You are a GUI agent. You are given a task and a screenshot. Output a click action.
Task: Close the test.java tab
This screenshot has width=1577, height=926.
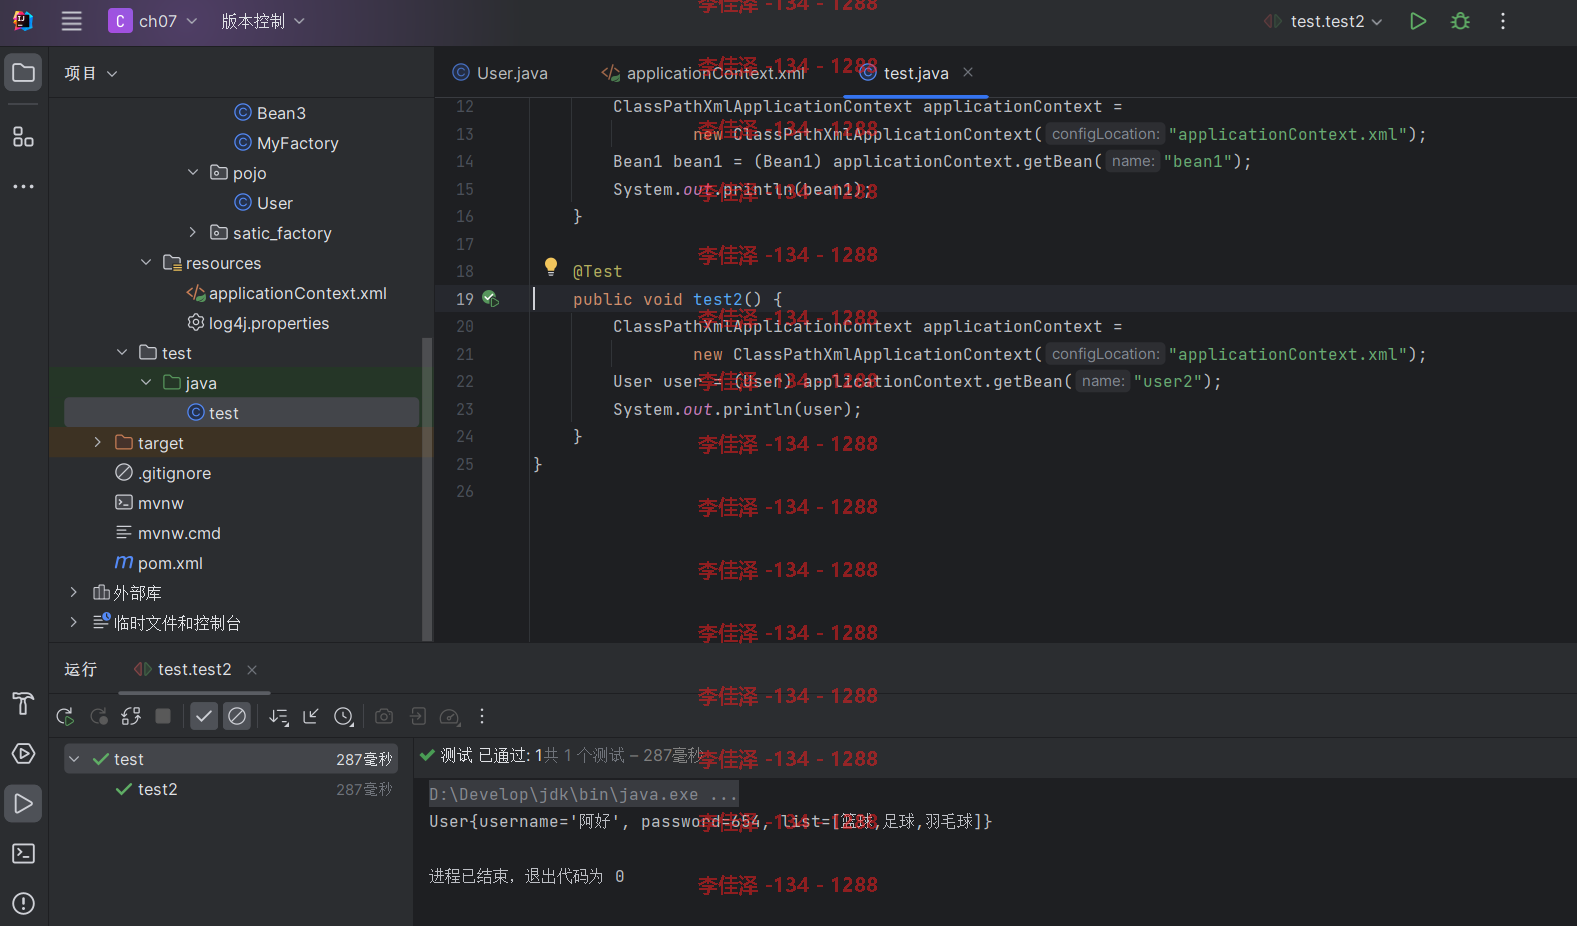[968, 72]
